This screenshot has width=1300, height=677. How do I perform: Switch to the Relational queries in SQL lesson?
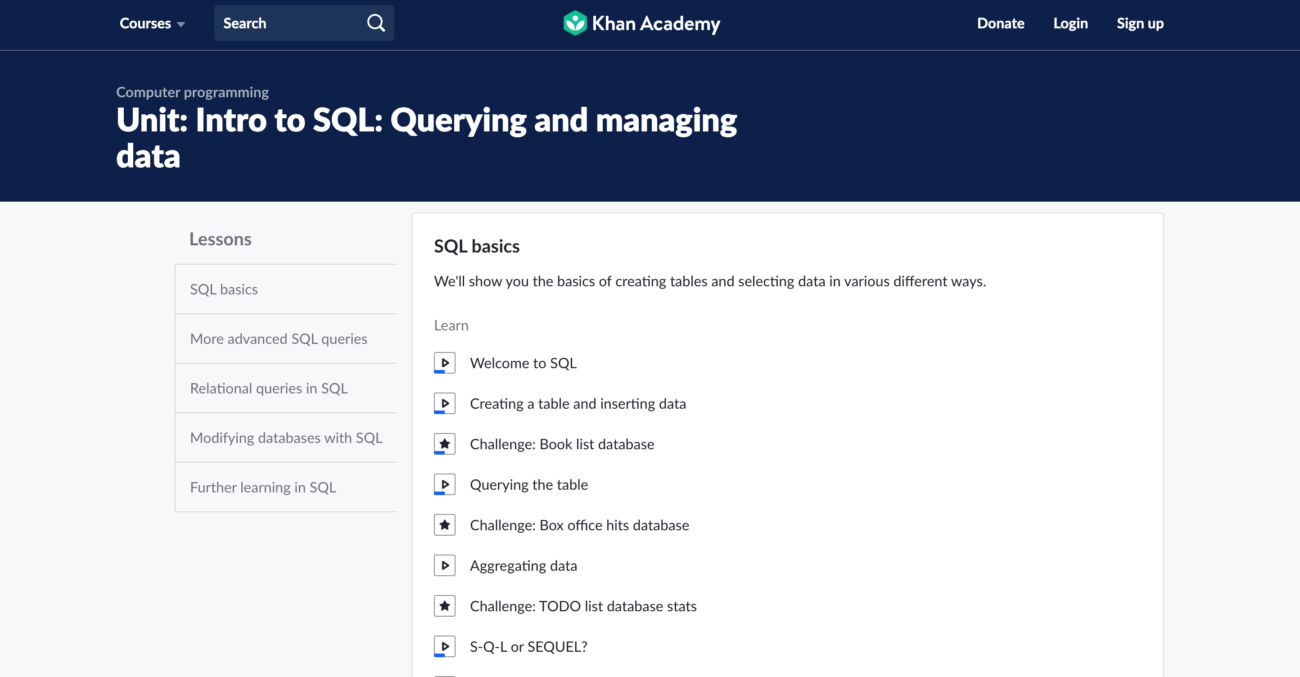(x=269, y=388)
